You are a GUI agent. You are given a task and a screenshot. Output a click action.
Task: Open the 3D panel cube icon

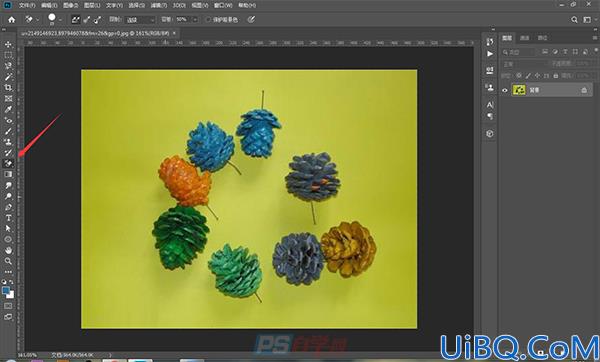(x=490, y=134)
